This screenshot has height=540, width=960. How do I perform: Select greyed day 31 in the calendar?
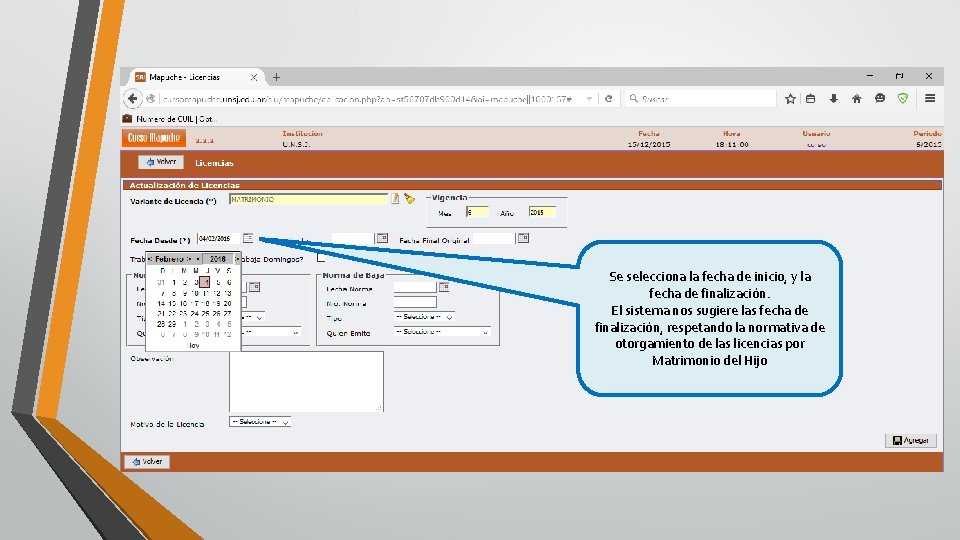coord(161,282)
